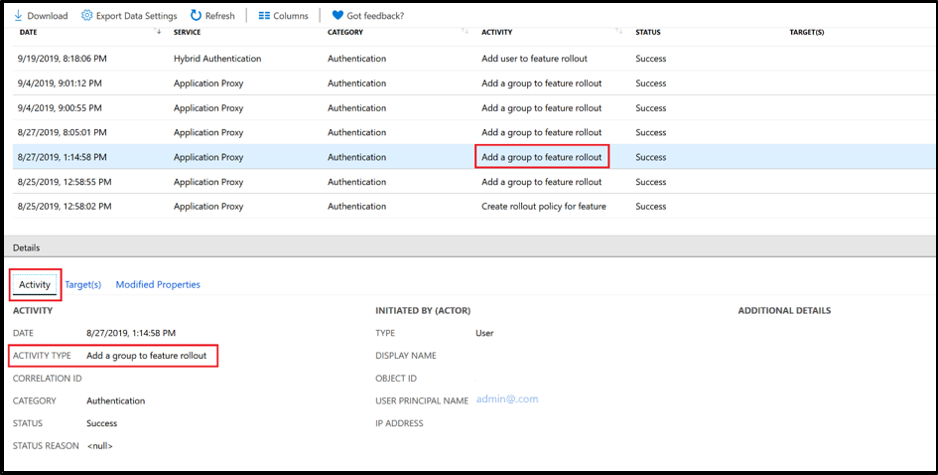
Task: Click Success status in 9/19/2019 row
Action: pos(650,59)
